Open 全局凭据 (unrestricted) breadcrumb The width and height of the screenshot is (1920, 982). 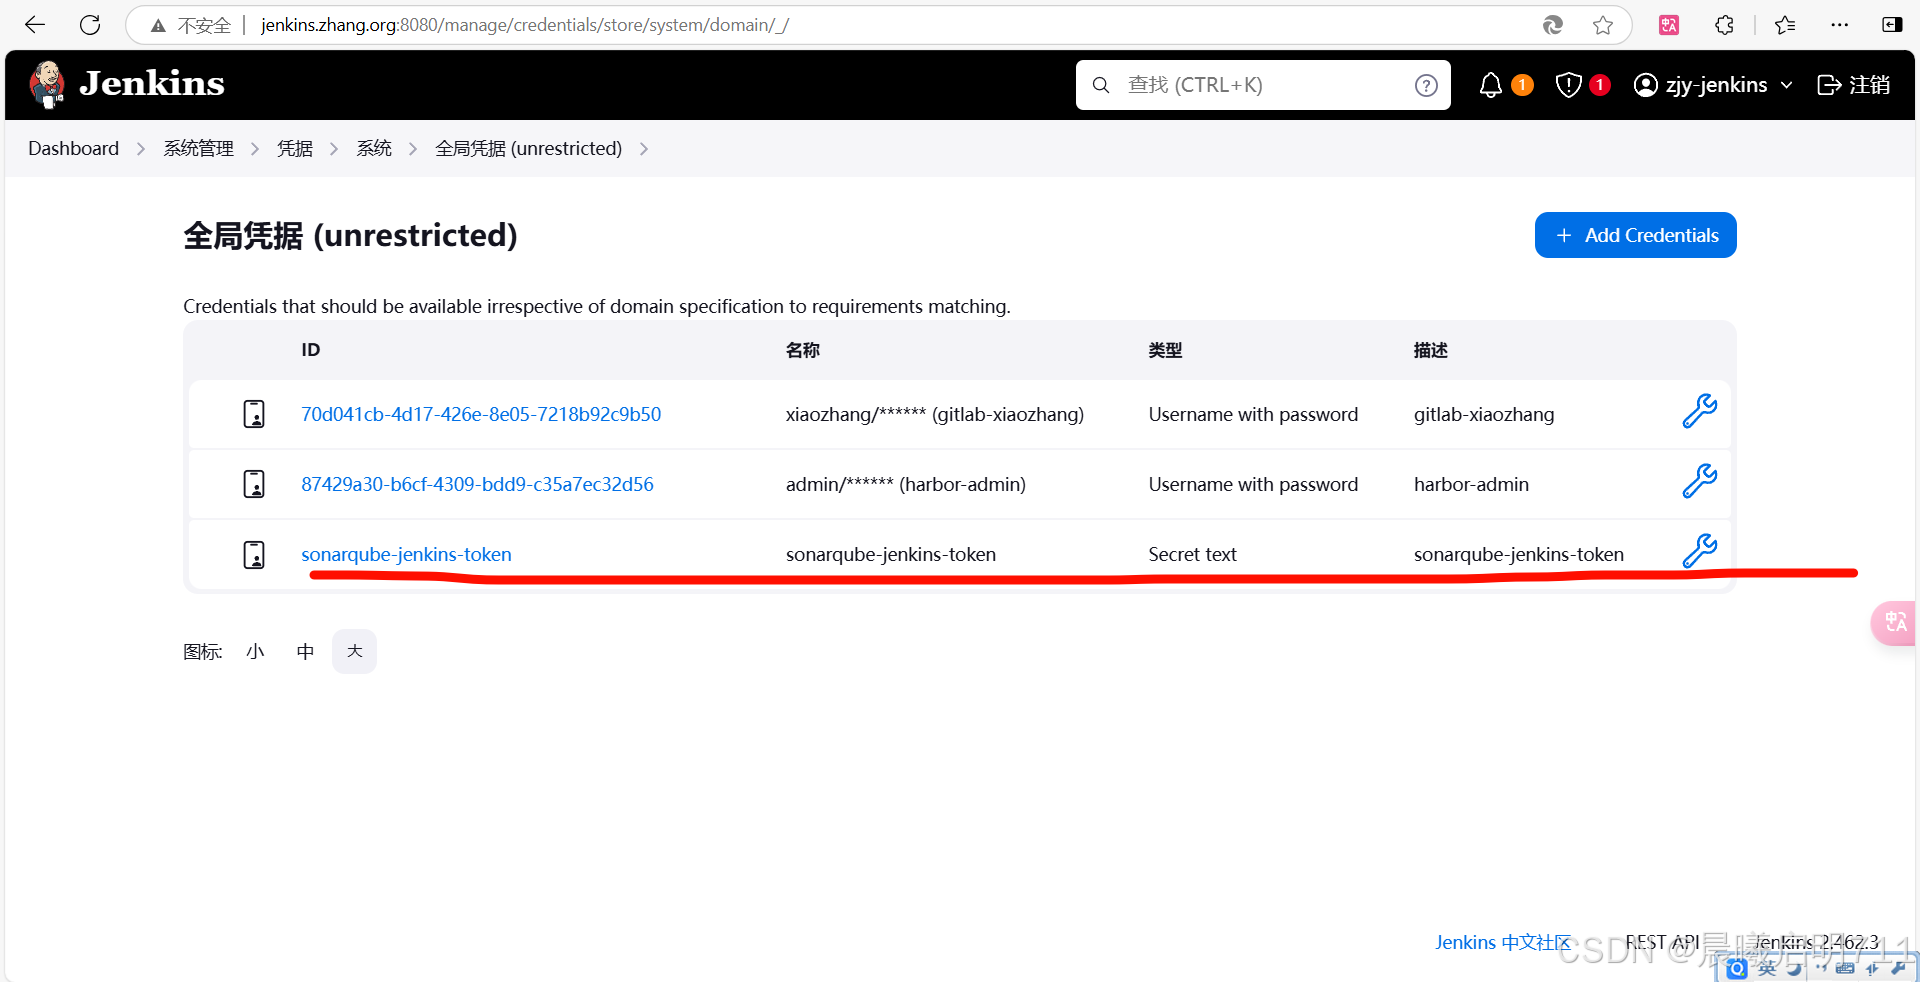[x=528, y=148]
